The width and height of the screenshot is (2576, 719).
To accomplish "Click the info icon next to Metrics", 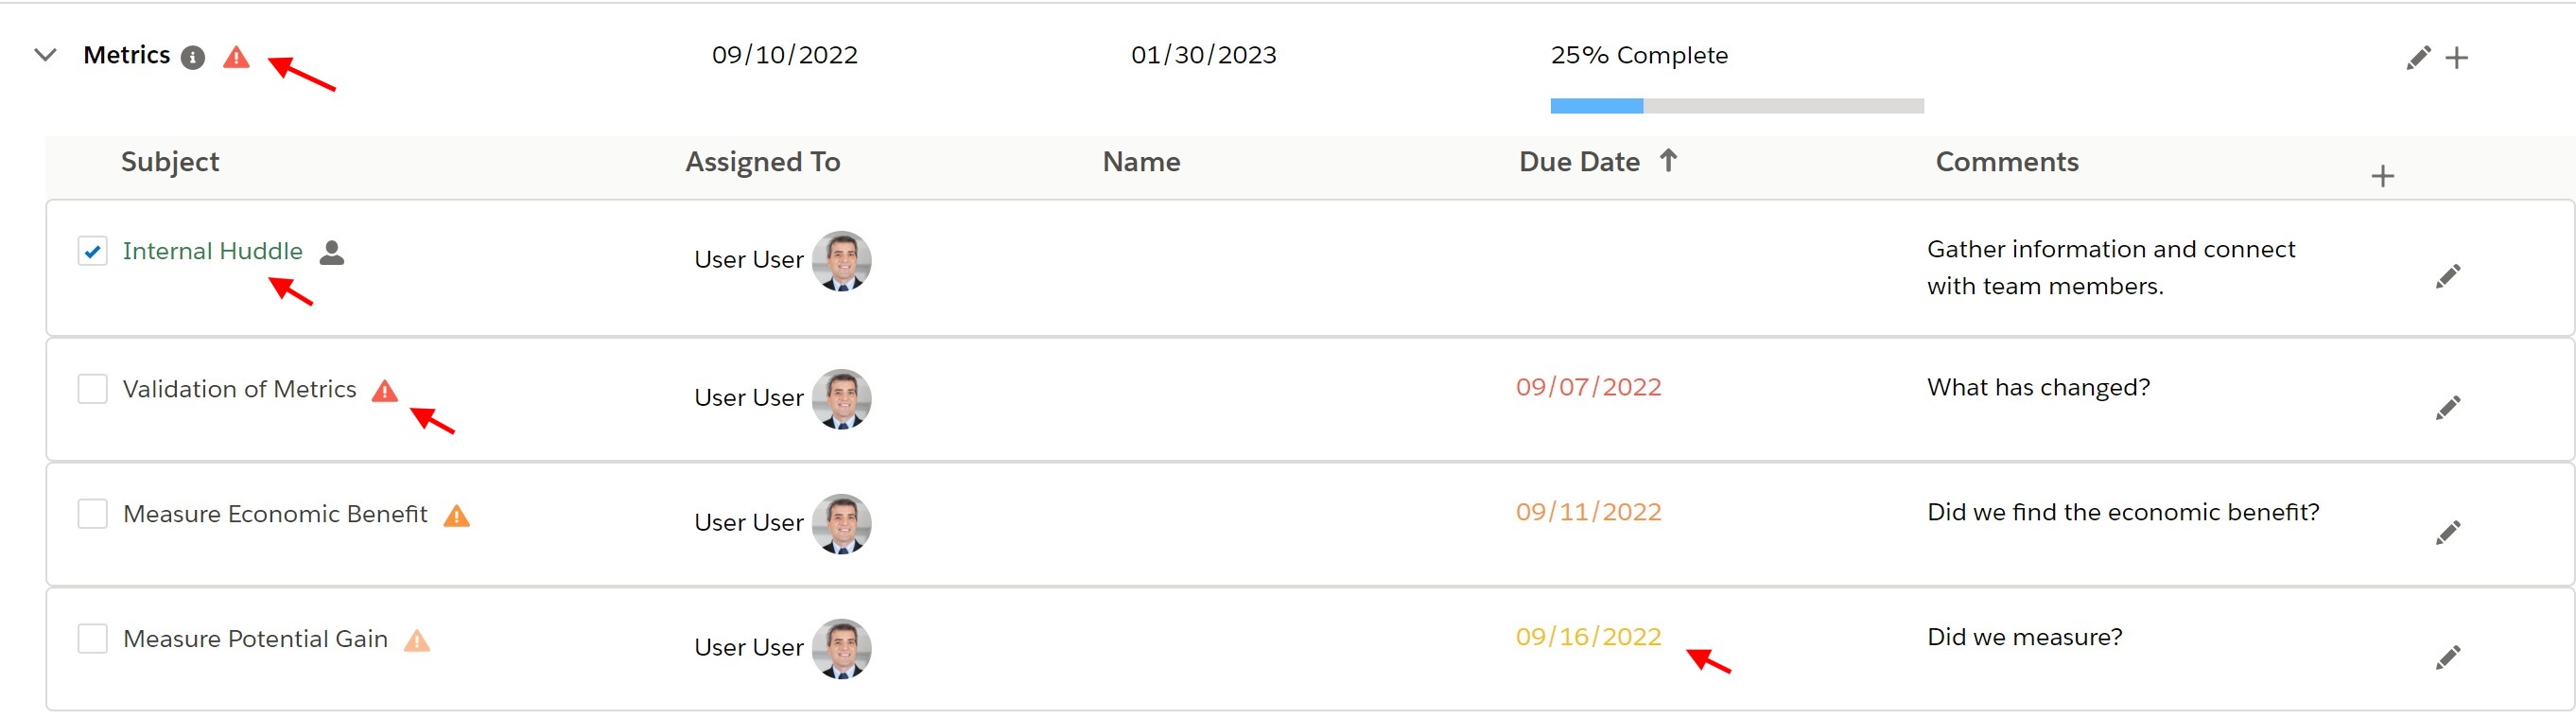I will tap(193, 58).
